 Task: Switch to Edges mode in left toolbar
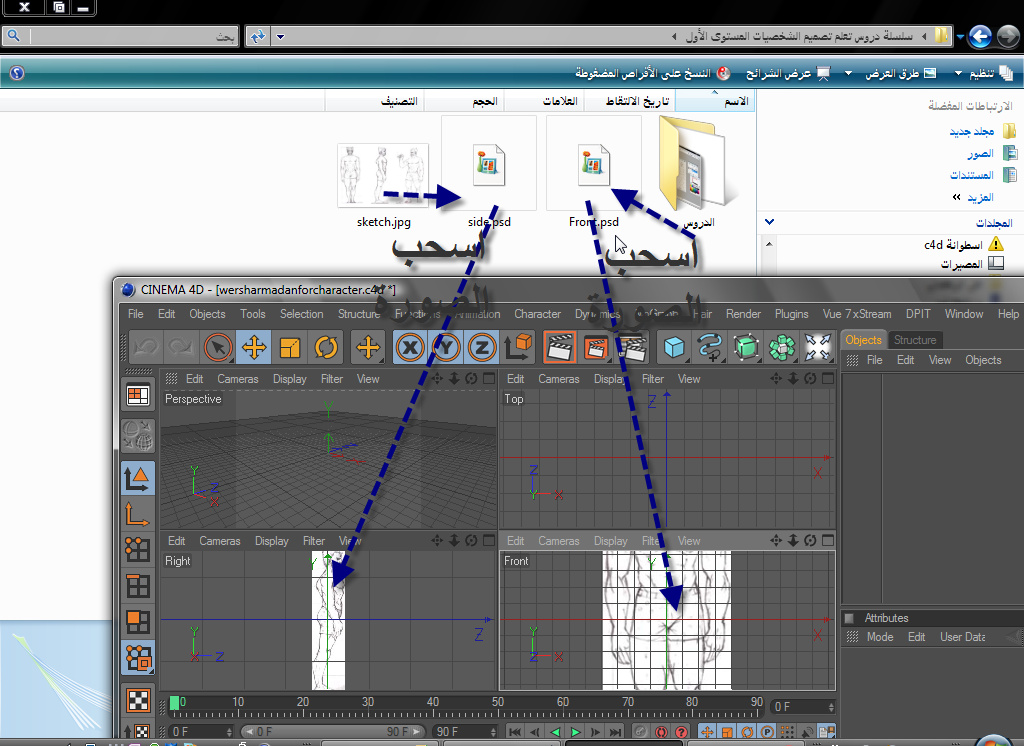coord(138,586)
